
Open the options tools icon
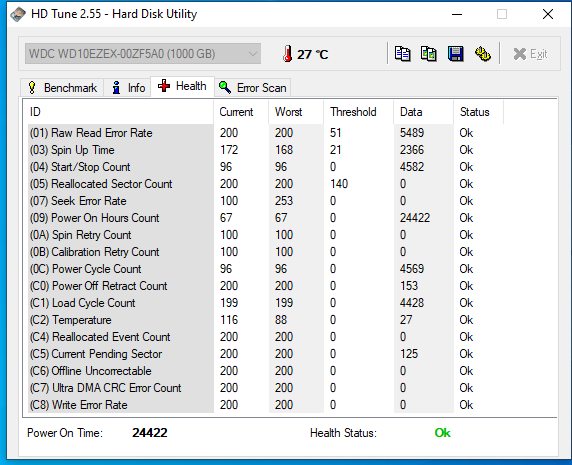pyautogui.click(x=483, y=54)
